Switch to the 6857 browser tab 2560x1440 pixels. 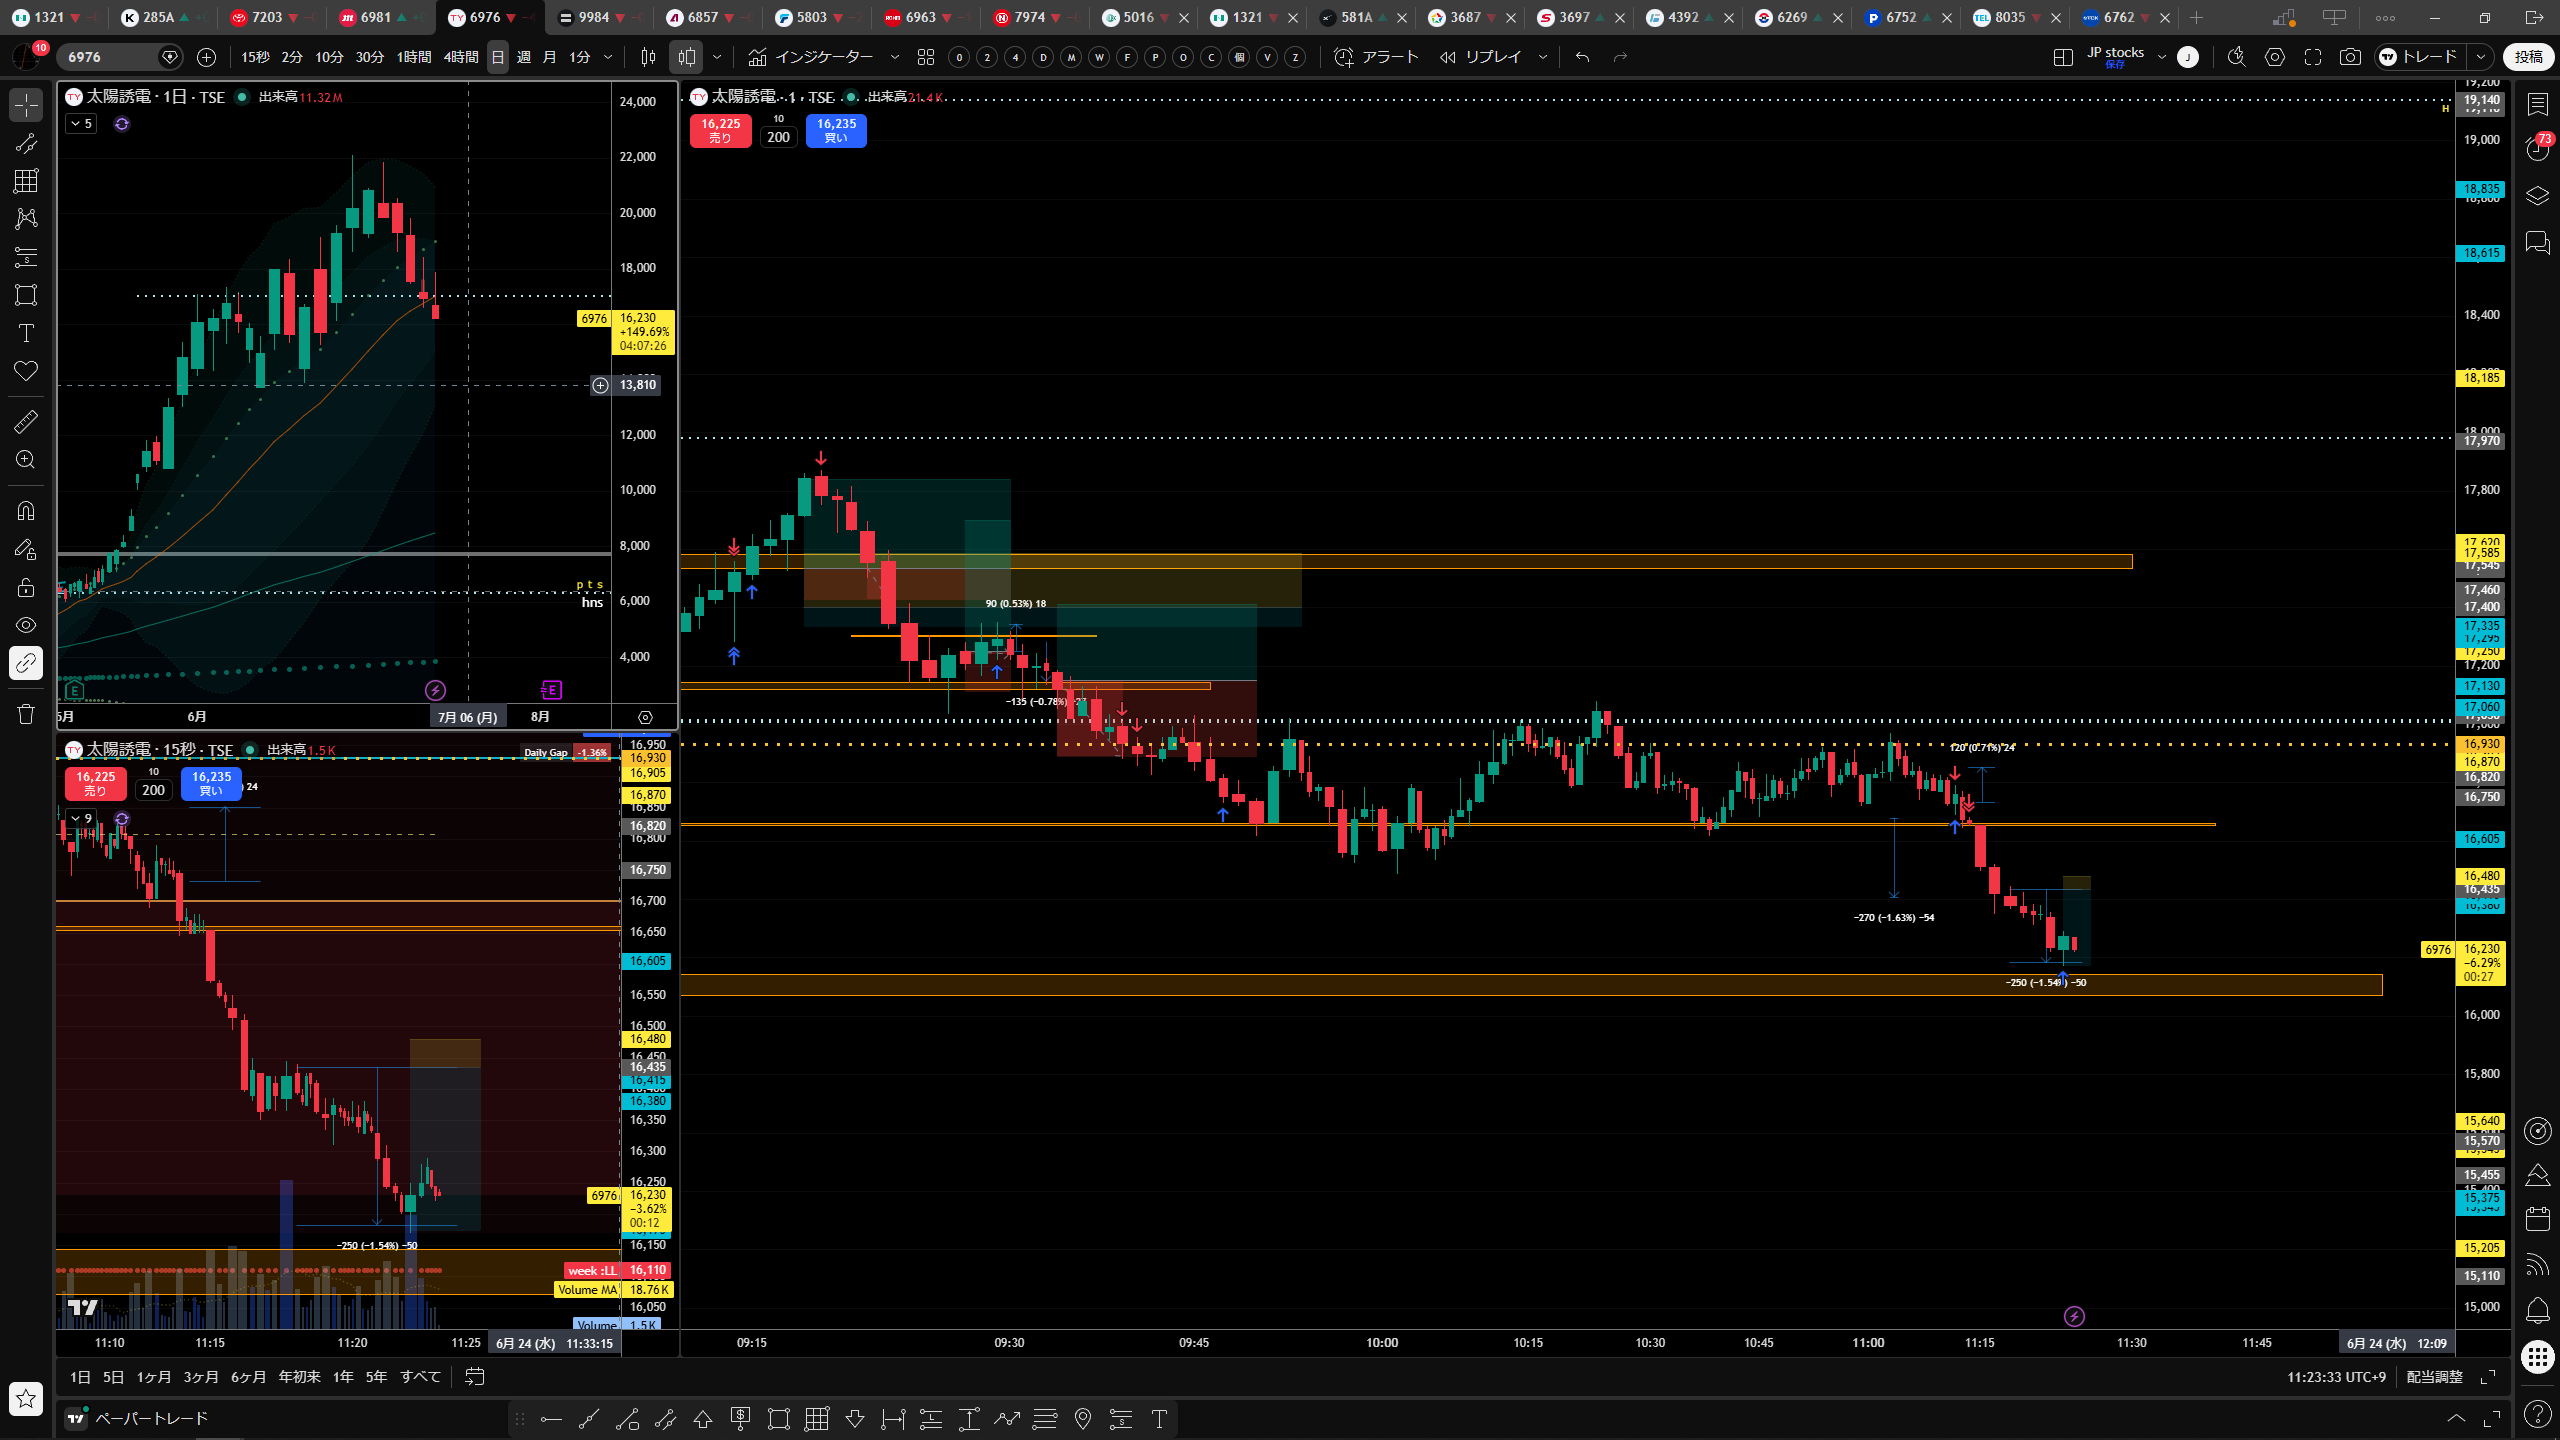point(703,17)
